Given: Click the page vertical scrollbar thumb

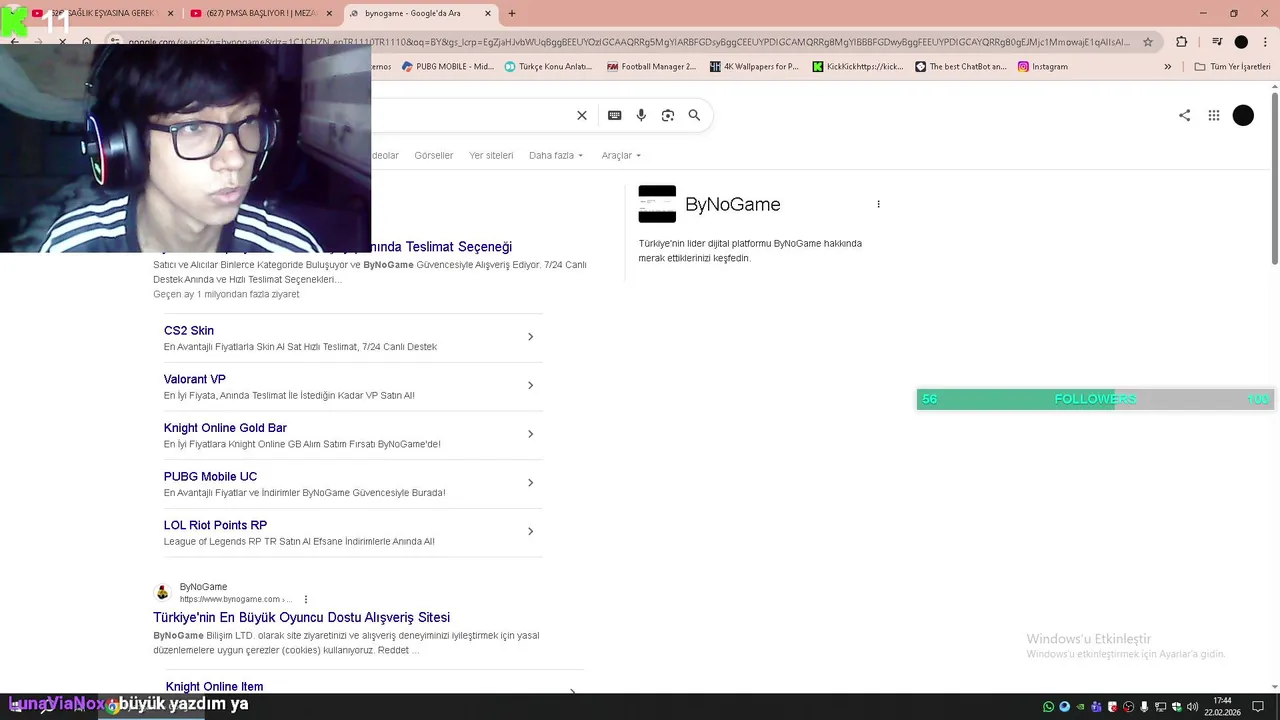Looking at the screenshot, I should click(1274, 178).
